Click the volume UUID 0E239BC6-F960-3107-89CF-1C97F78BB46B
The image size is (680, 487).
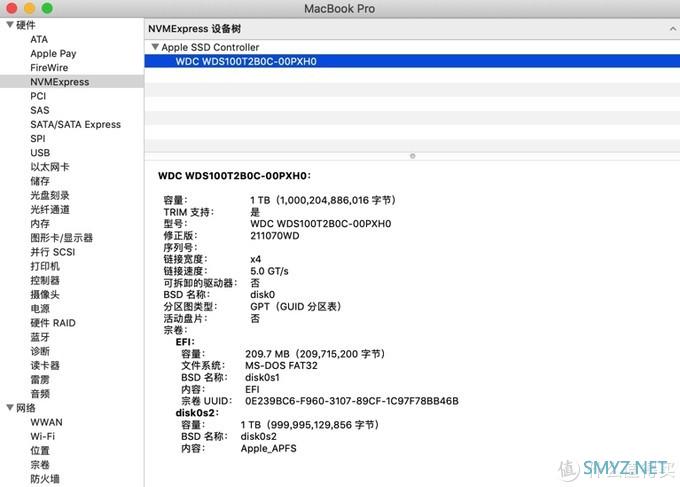352,401
